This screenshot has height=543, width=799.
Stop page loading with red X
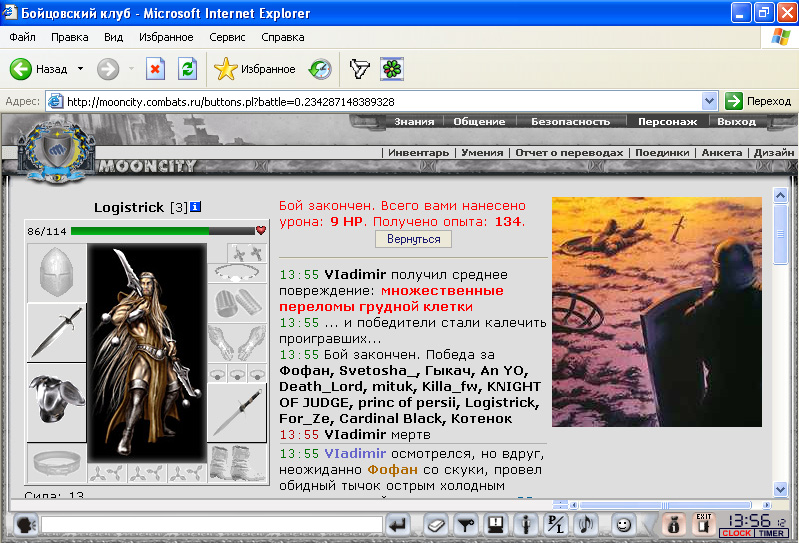point(155,69)
